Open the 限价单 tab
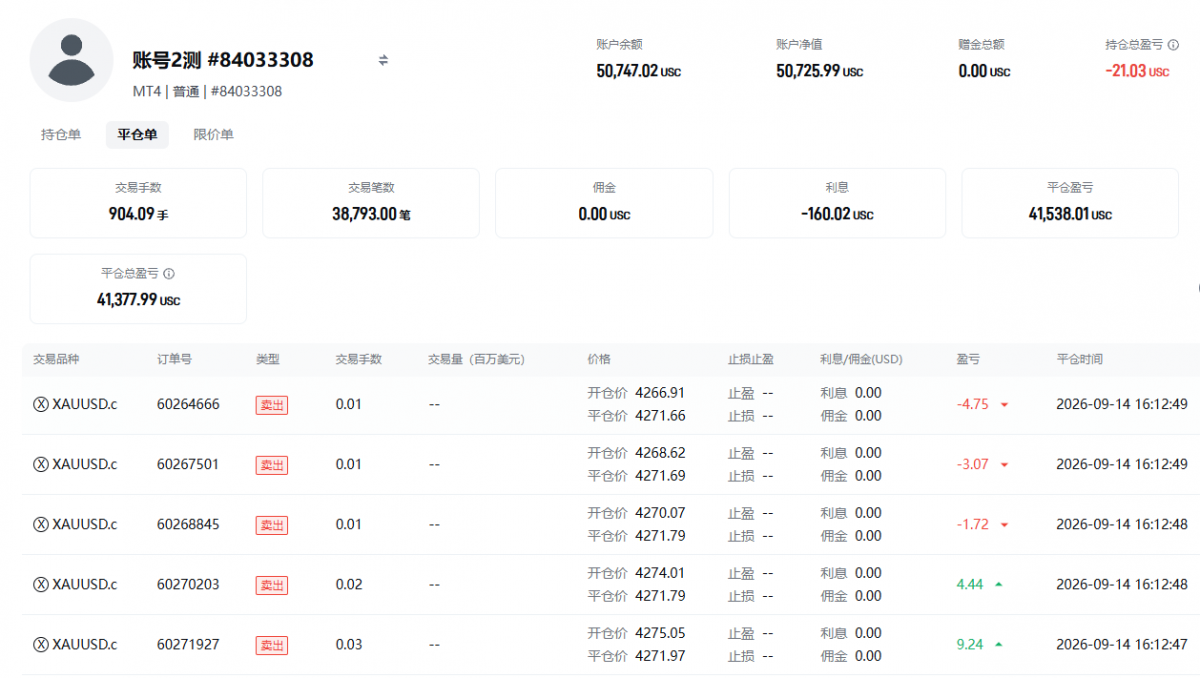This screenshot has height=678, width=1200. (x=213, y=135)
